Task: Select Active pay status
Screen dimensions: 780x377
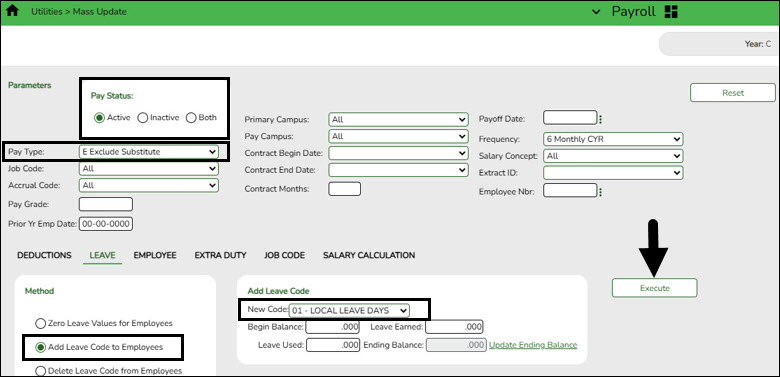Action: 99,118
